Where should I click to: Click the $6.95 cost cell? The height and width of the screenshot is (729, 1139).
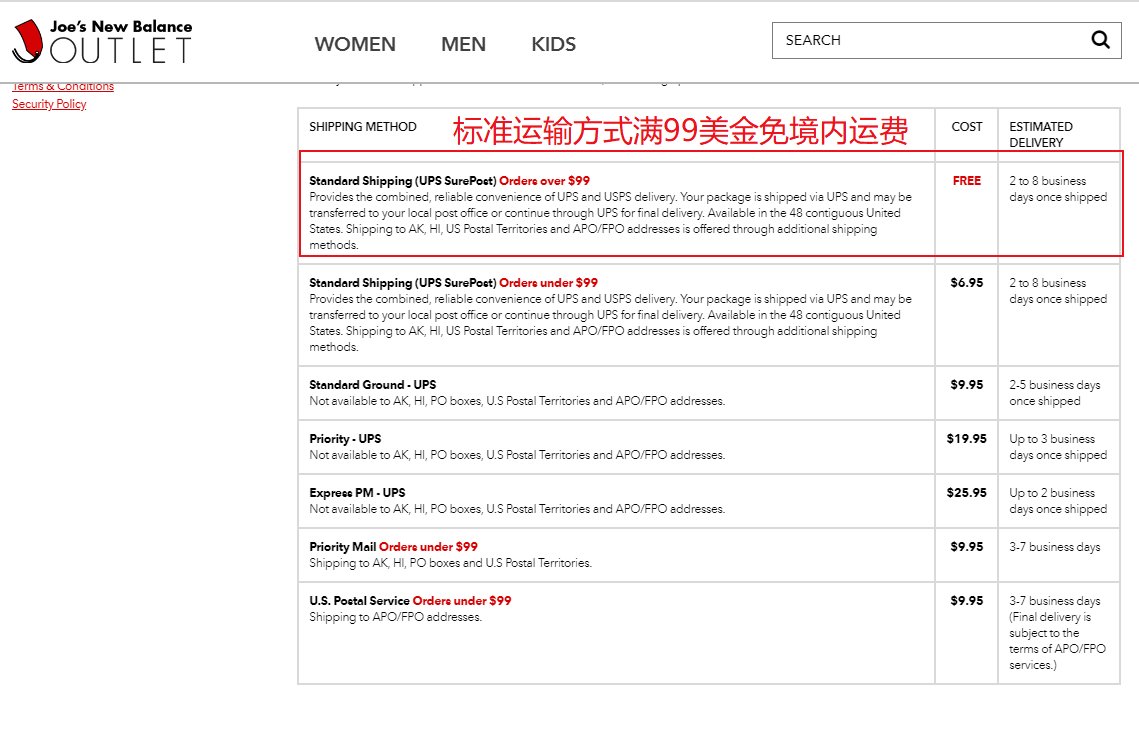966,282
